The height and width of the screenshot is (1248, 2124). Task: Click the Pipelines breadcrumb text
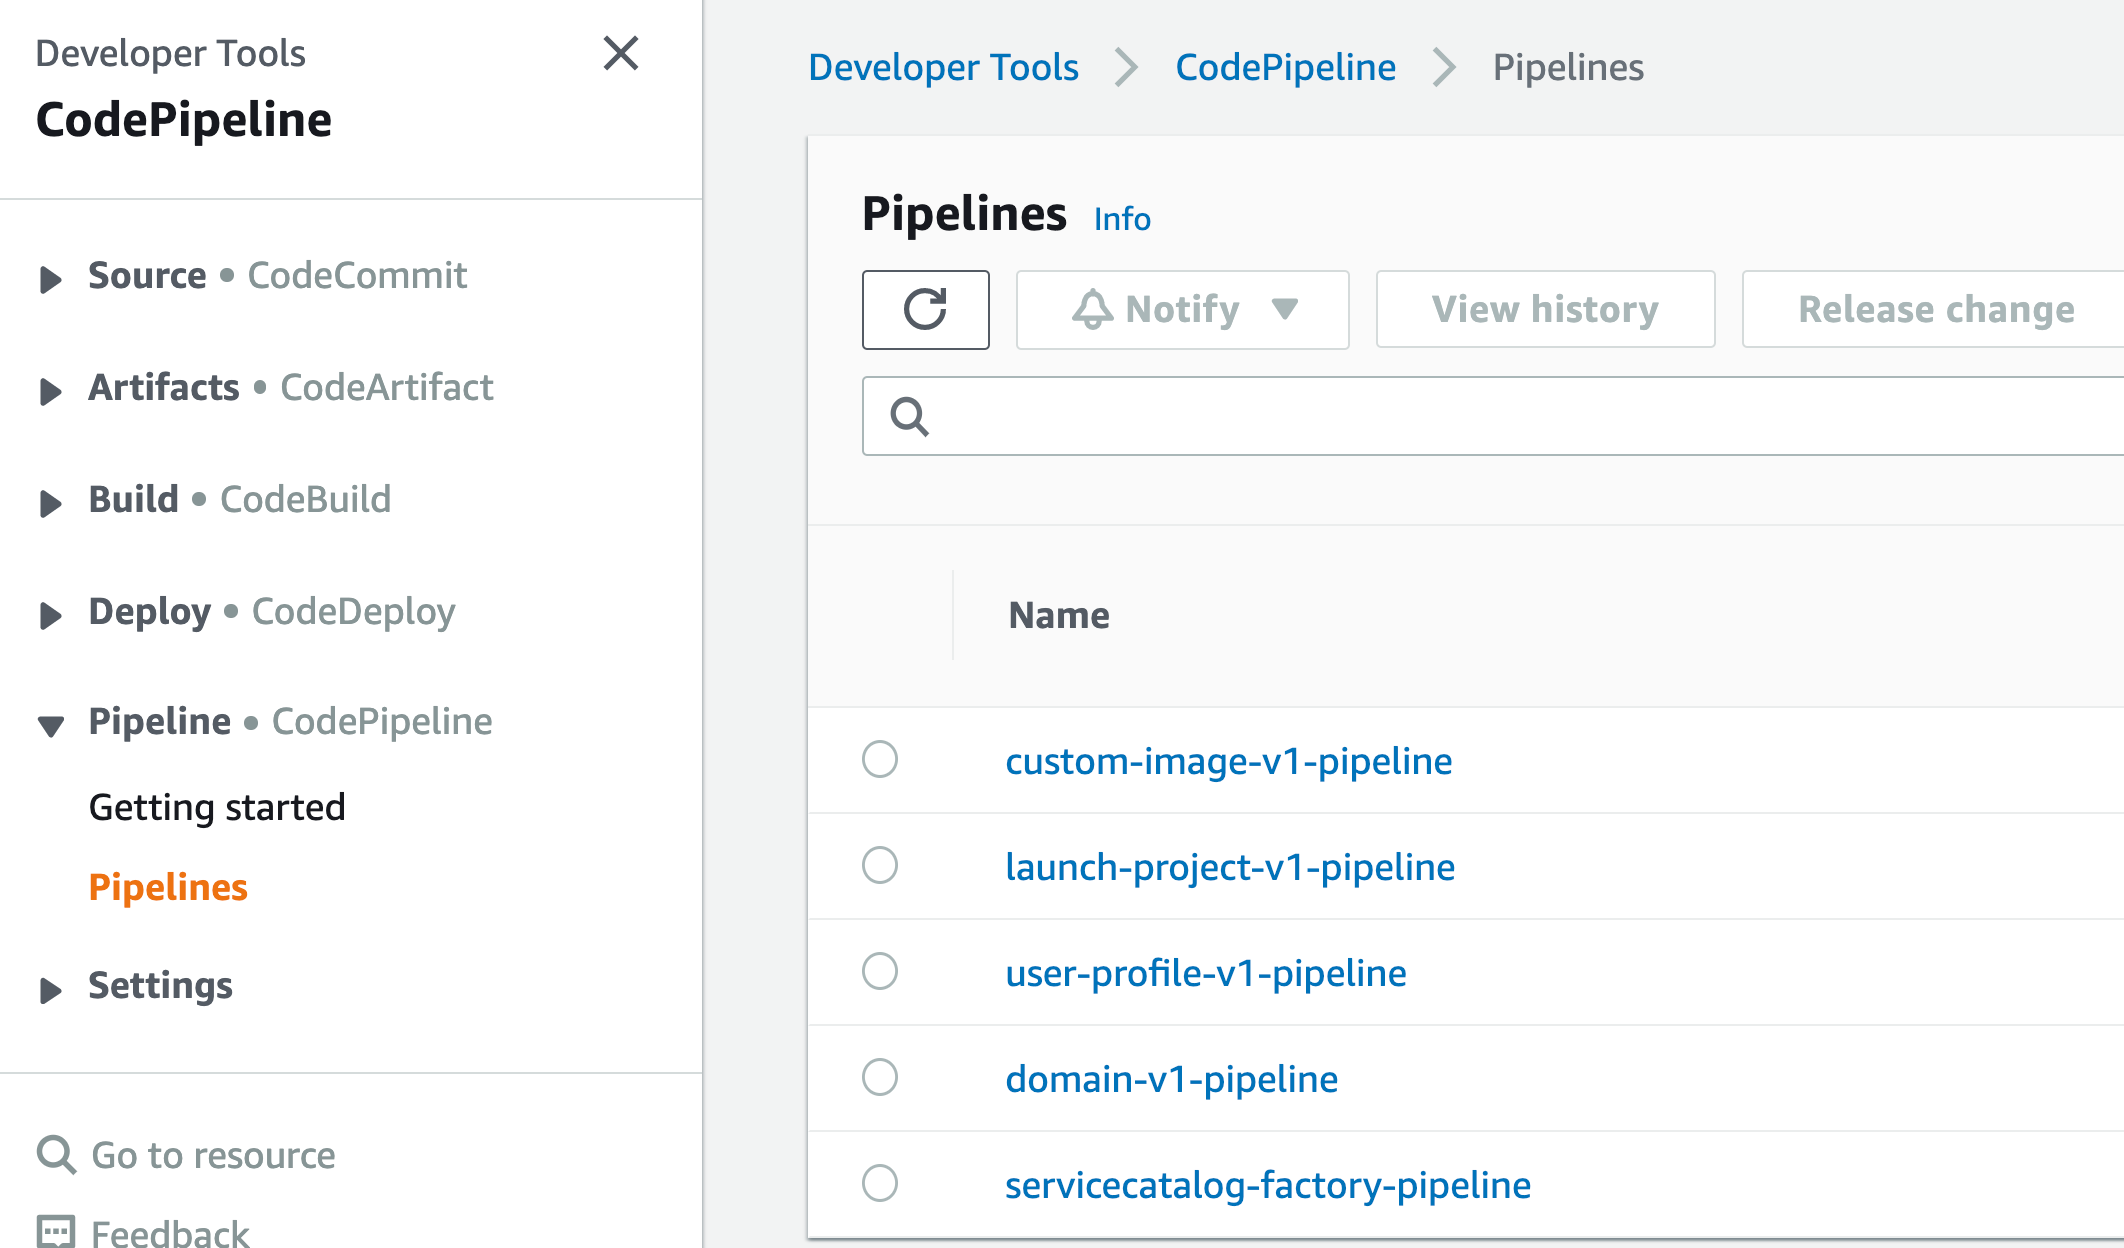click(1568, 67)
